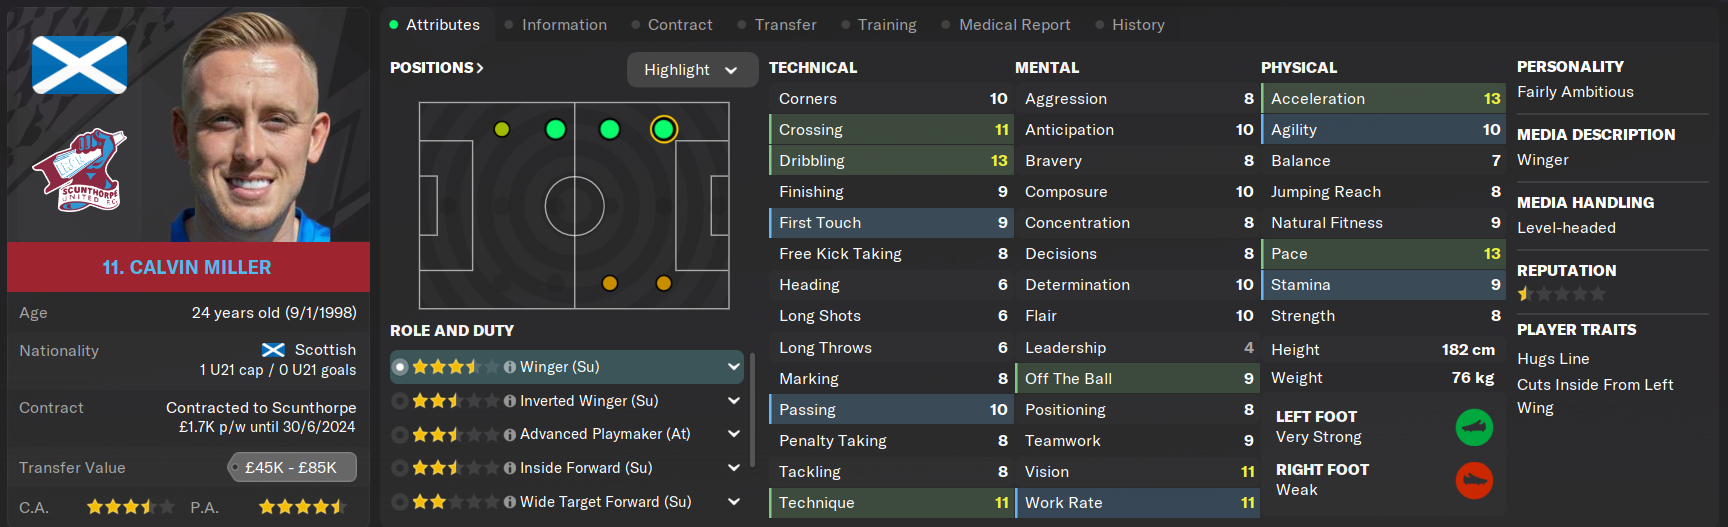Select the Inverted Winger radio button
1728x527 pixels.
400,401
